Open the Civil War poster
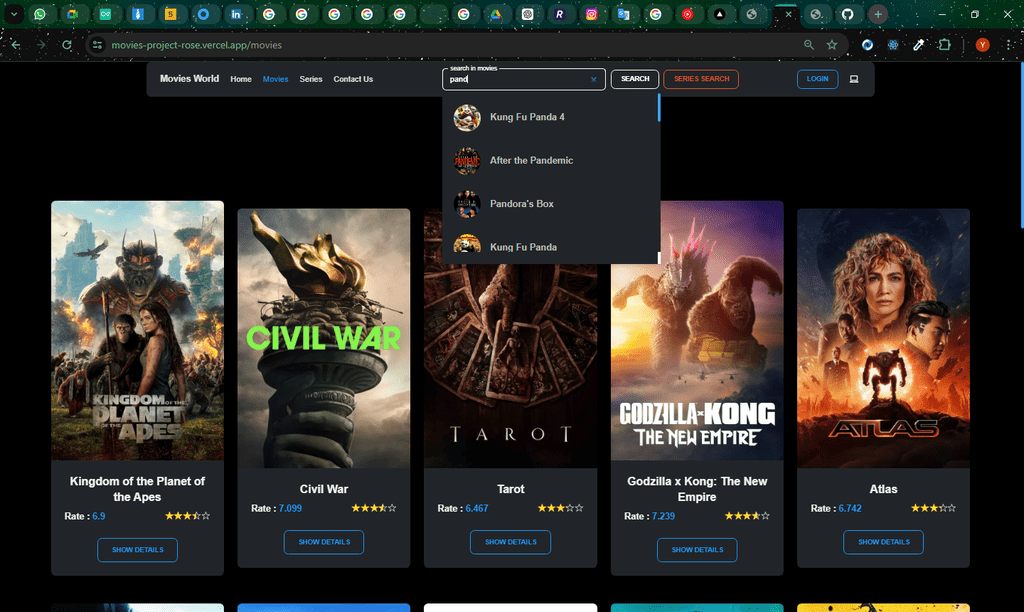 point(324,338)
